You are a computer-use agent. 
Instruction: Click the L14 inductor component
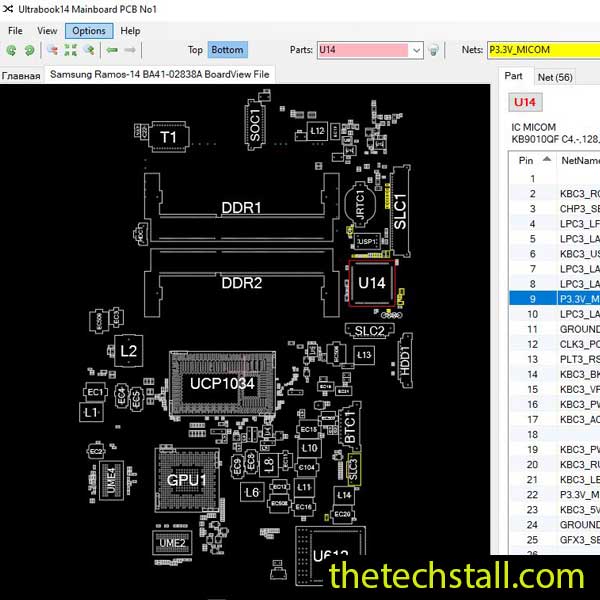pyautogui.click(x=344, y=495)
